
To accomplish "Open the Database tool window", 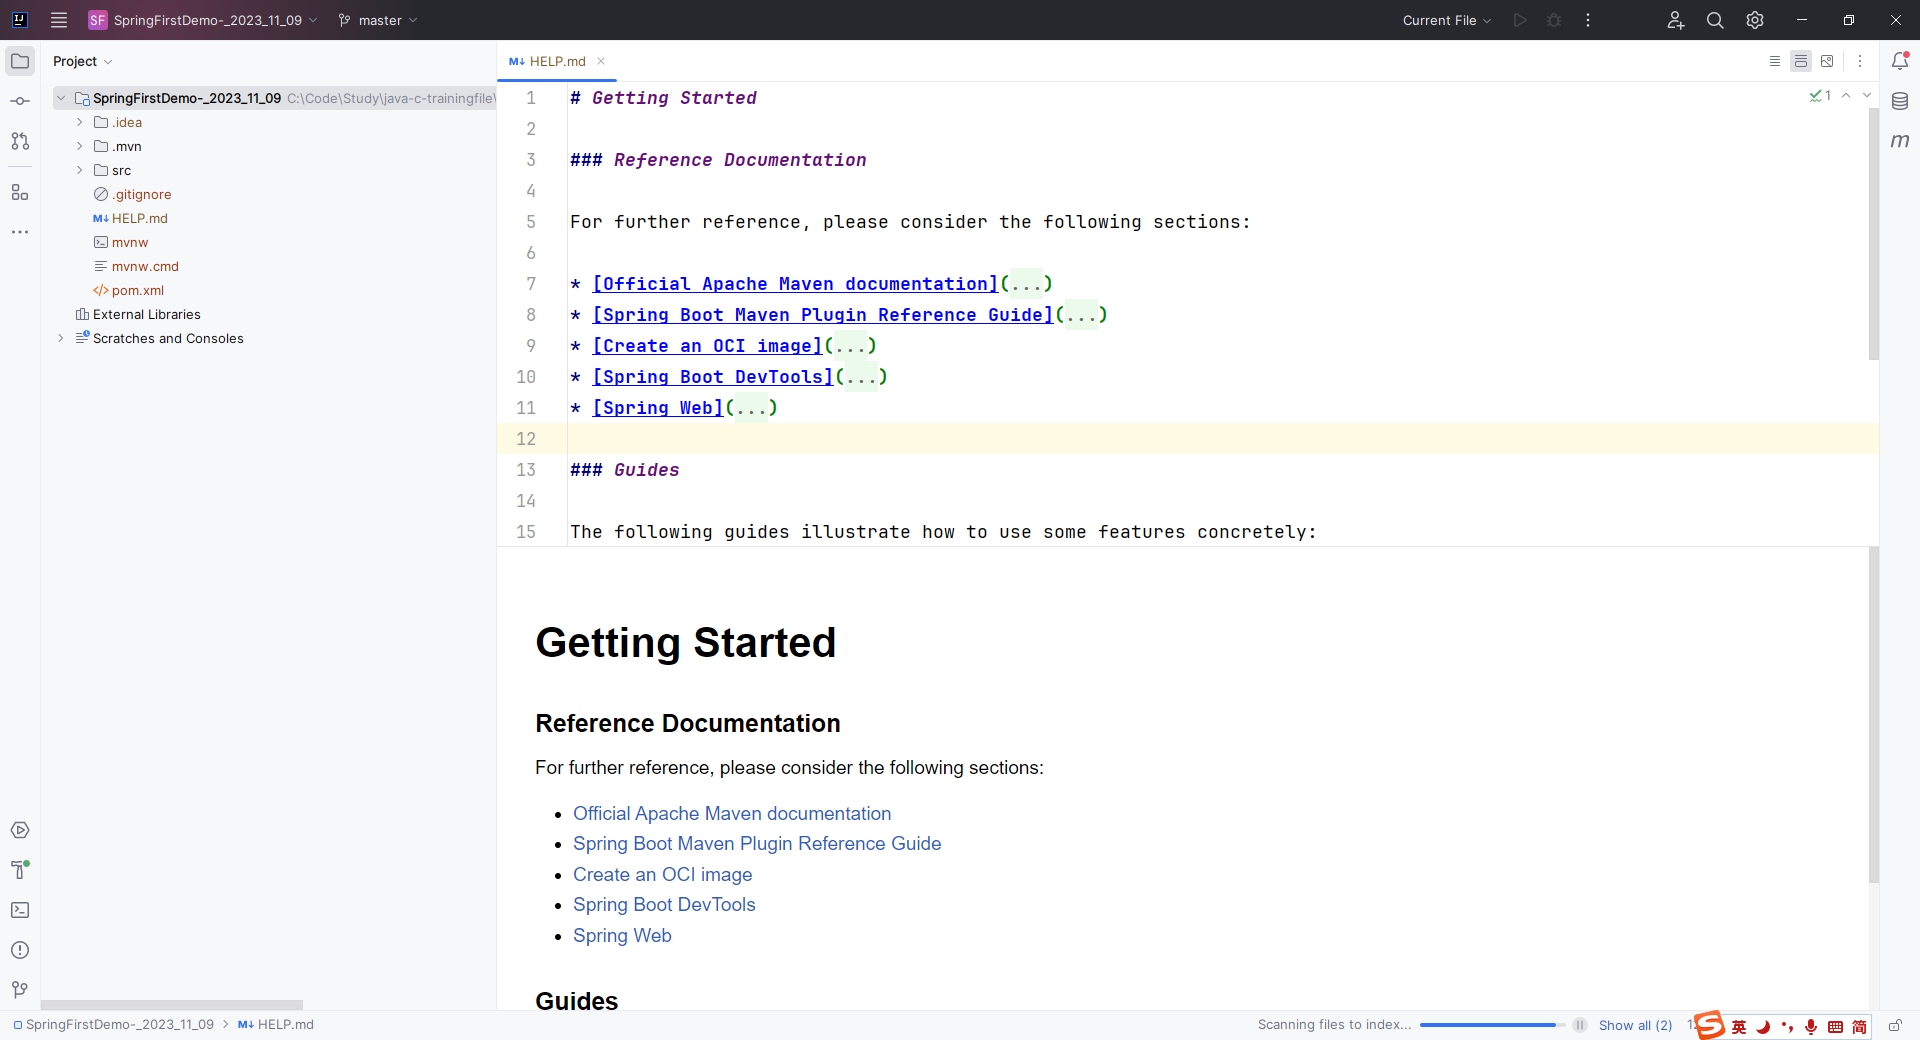I will click(x=1900, y=101).
